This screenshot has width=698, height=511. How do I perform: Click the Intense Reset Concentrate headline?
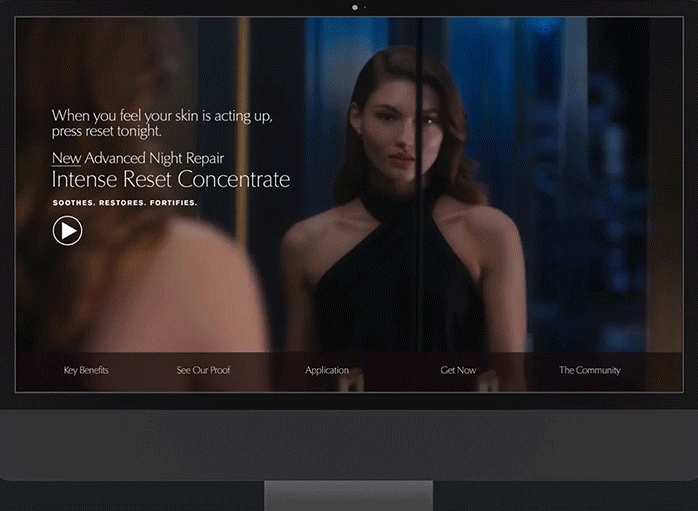tap(171, 179)
